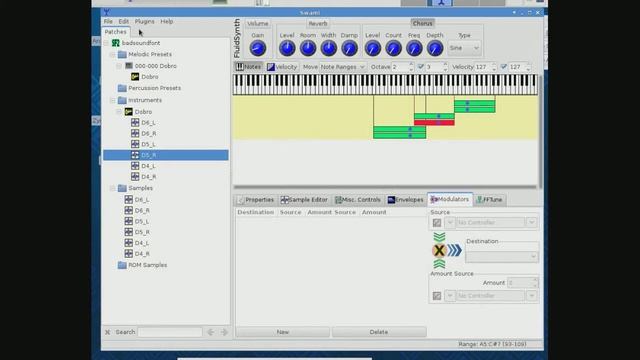Screen dimensions: 640x360
Task: Click the Instruments folder icon
Action: tap(122, 100)
